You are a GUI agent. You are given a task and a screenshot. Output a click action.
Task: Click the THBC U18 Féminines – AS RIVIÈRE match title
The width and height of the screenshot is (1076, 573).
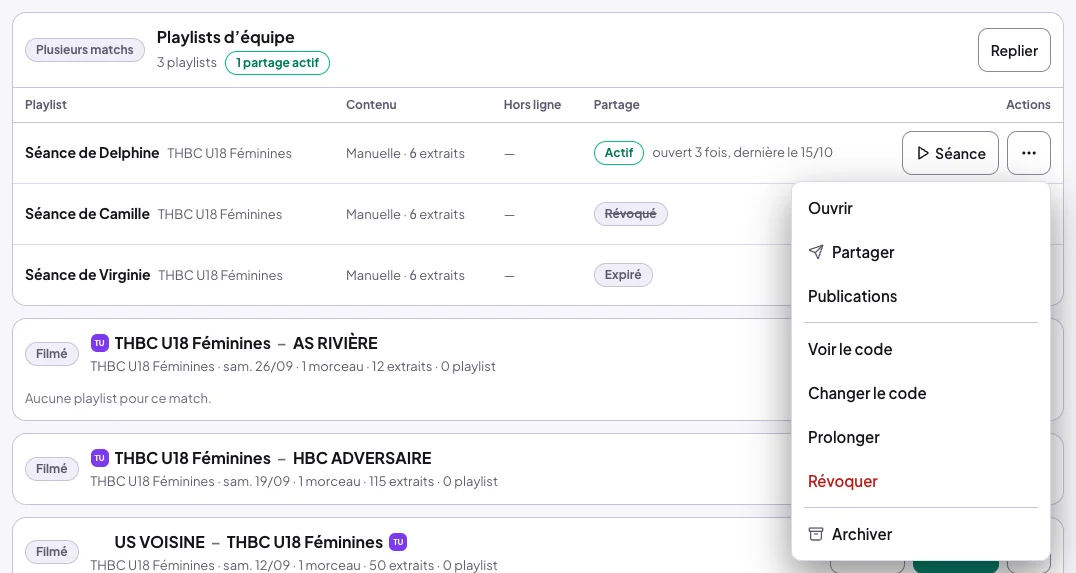pos(246,343)
